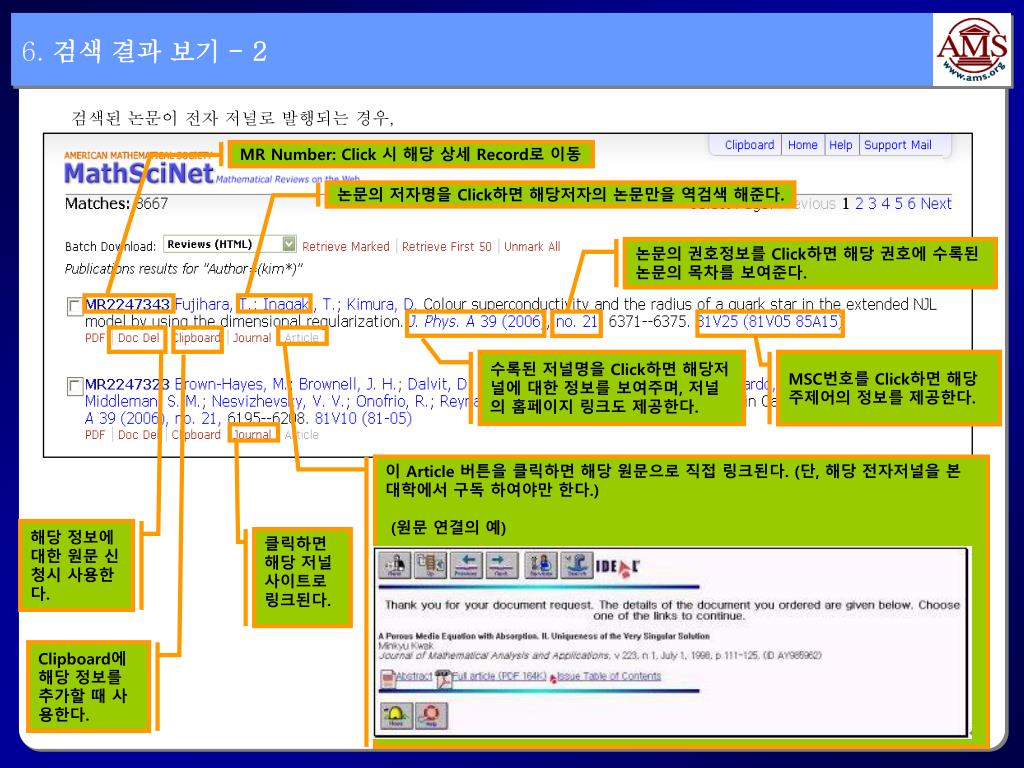Click the IDEAL bottom Home icon

[396, 715]
